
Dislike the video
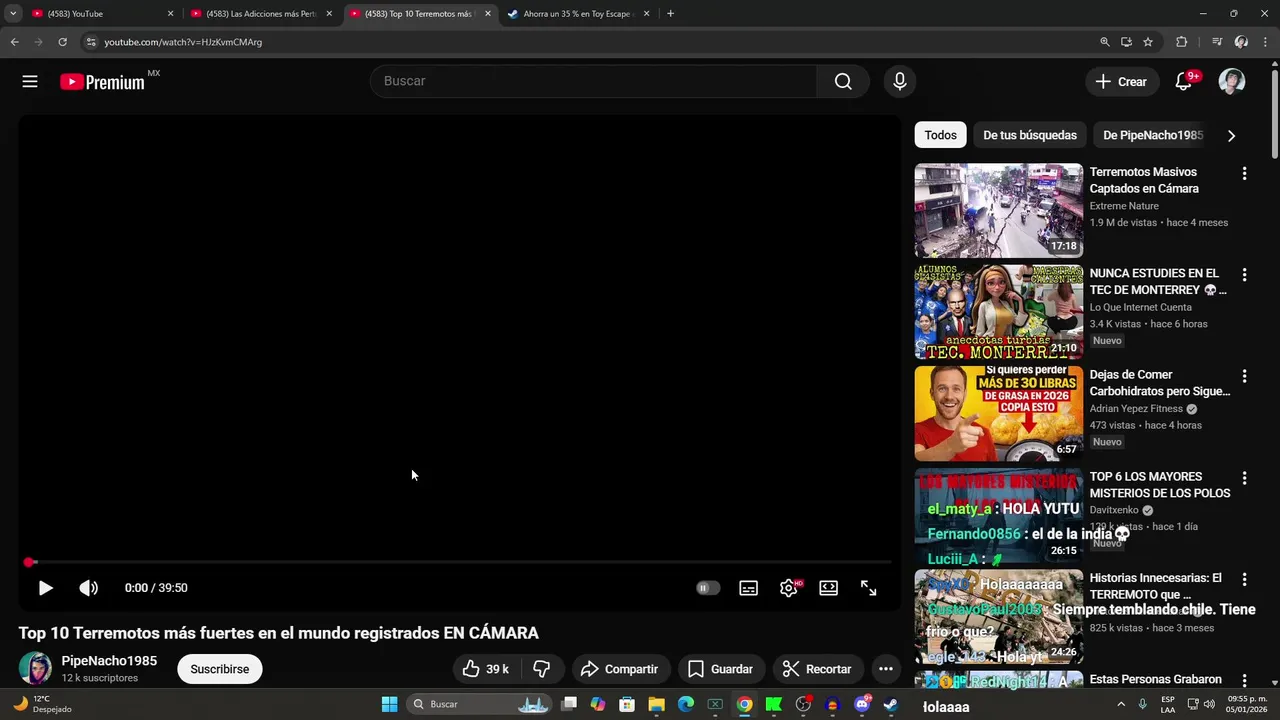pos(542,669)
